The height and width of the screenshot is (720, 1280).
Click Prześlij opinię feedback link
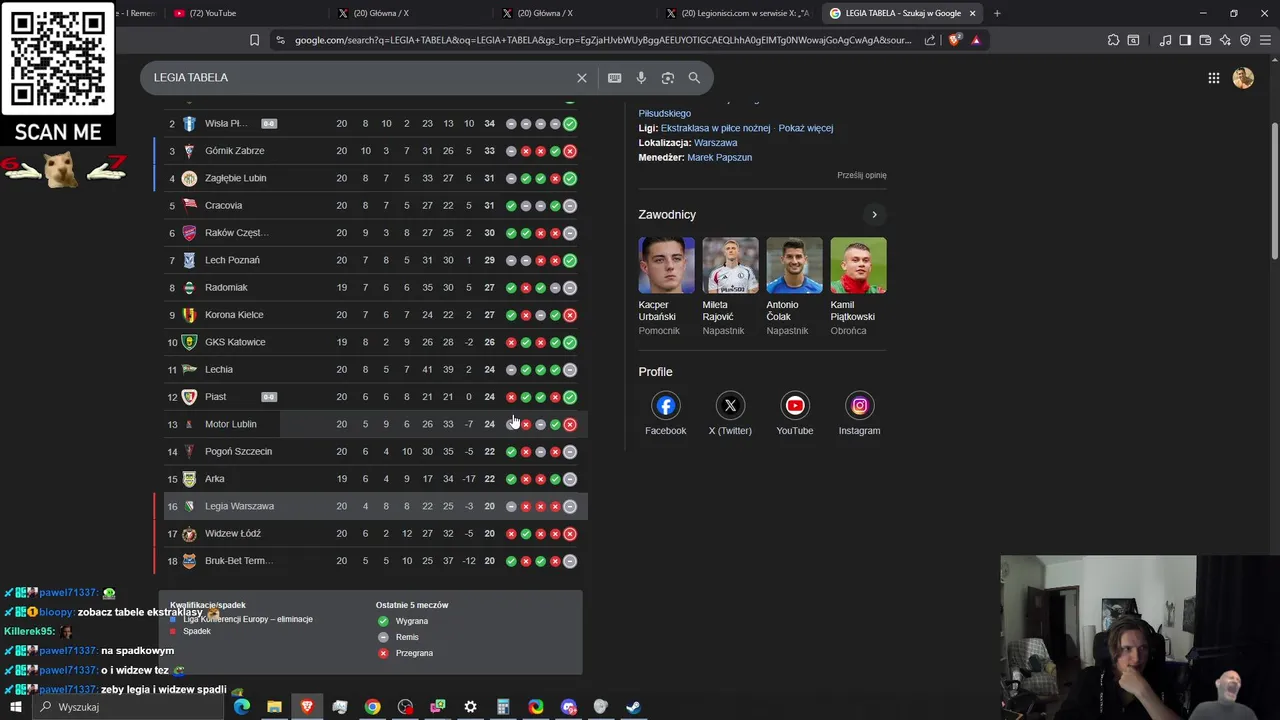(862, 175)
